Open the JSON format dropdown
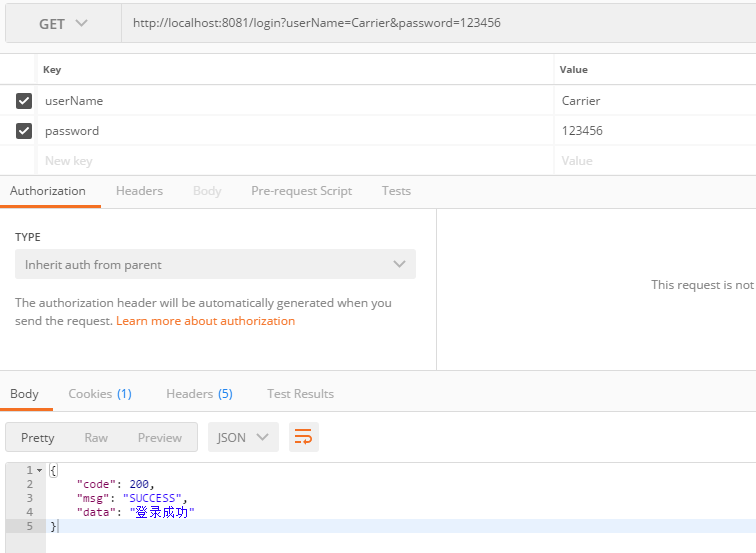Image resolution: width=756 pixels, height=553 pixels. (243, 437)
